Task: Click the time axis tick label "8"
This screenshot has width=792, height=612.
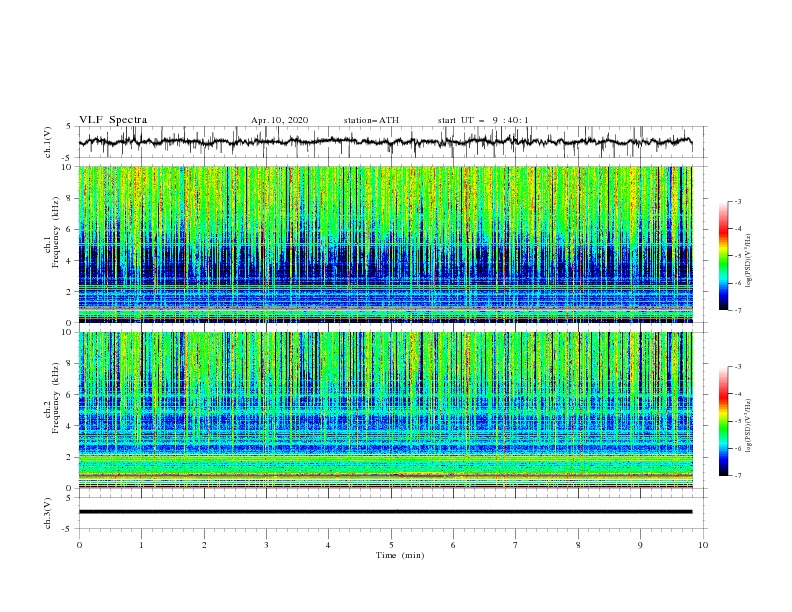Action: 578,545
